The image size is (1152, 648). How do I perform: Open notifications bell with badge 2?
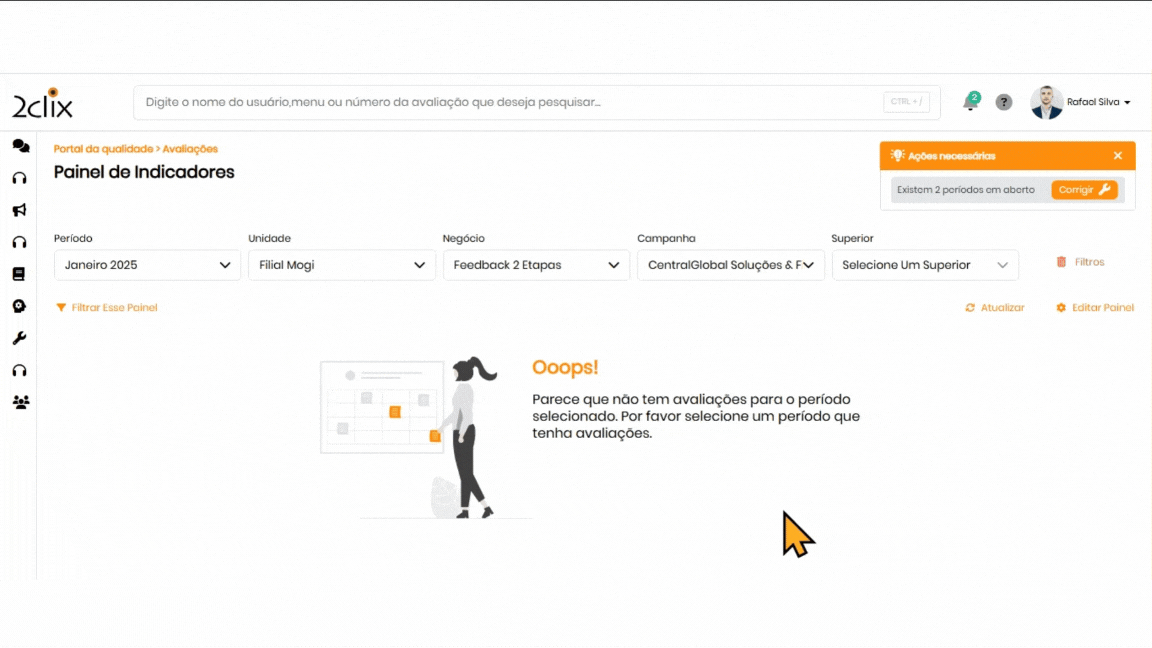[970, 102]
